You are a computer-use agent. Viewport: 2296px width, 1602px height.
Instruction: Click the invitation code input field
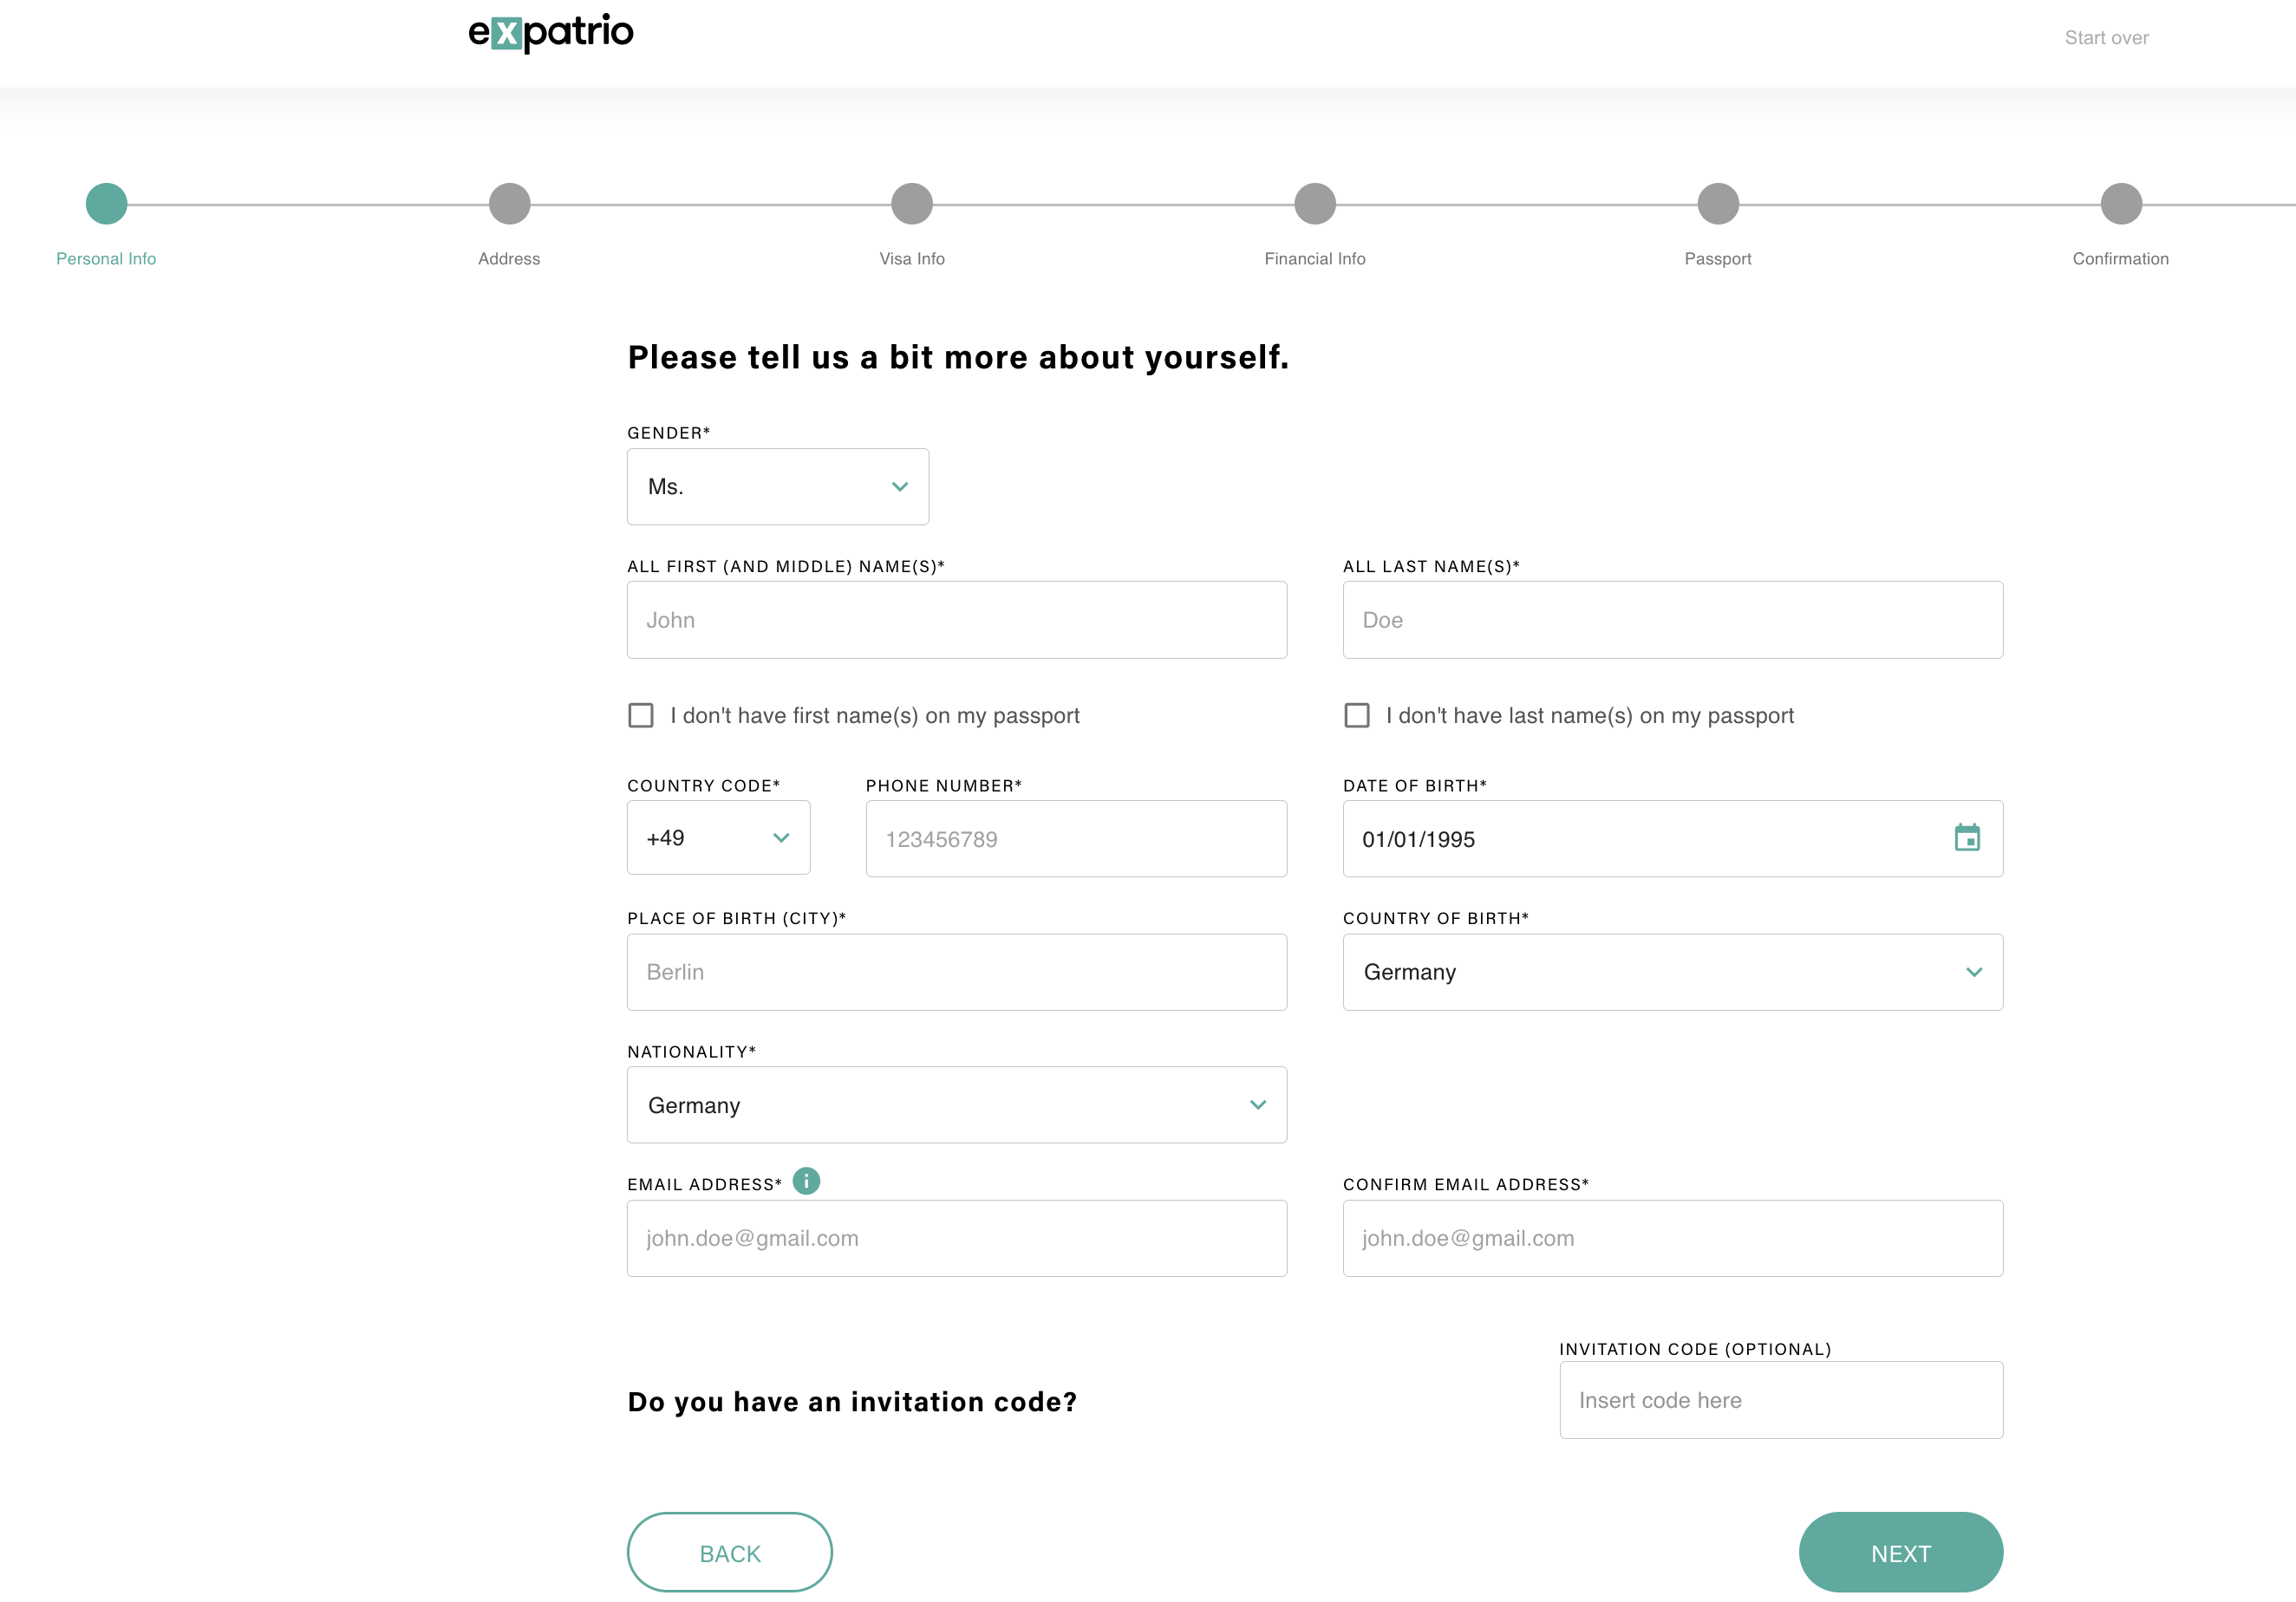[x=1780, y=1400]
